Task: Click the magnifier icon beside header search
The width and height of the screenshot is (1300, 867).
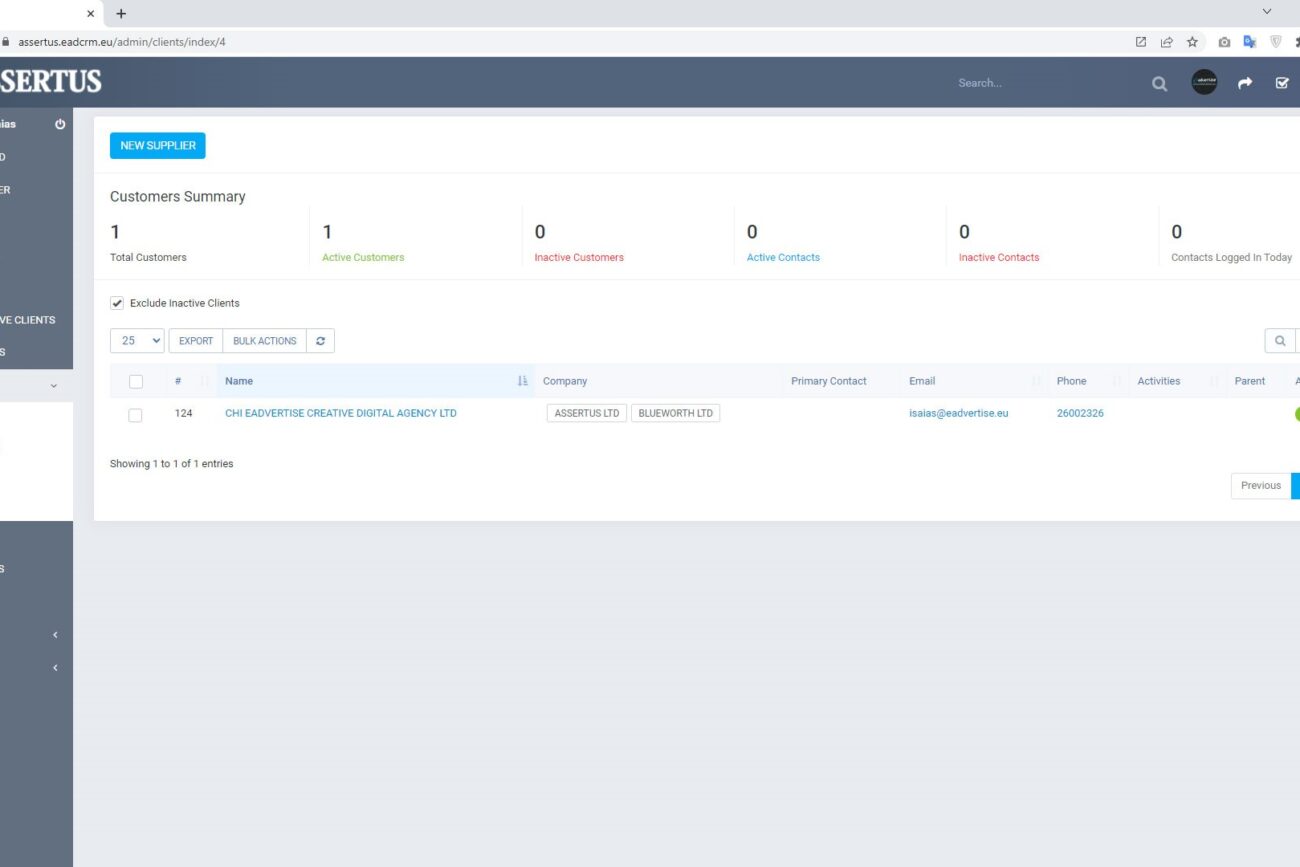Action: pos(1159,84)
